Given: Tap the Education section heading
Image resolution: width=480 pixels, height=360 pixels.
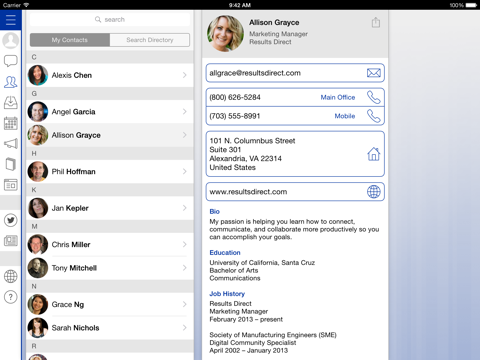Looking at the screenshot, I should 225,252.
